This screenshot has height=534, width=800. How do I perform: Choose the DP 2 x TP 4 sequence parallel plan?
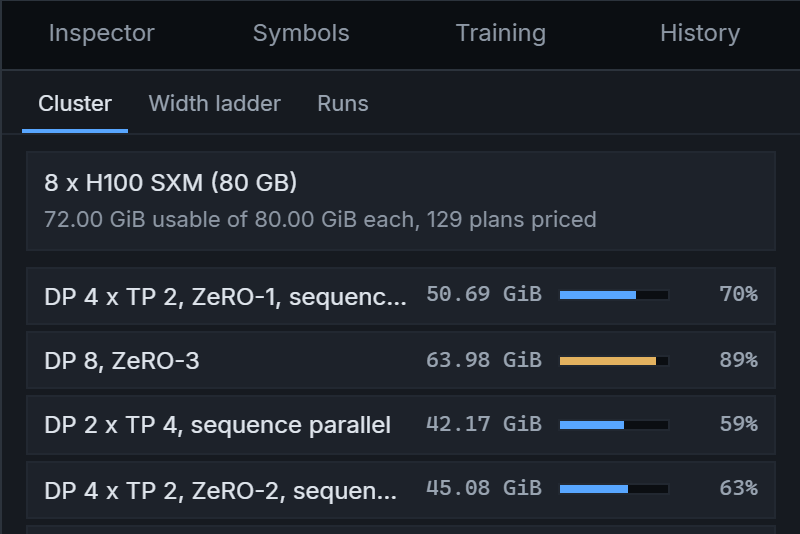click(401, 425)
